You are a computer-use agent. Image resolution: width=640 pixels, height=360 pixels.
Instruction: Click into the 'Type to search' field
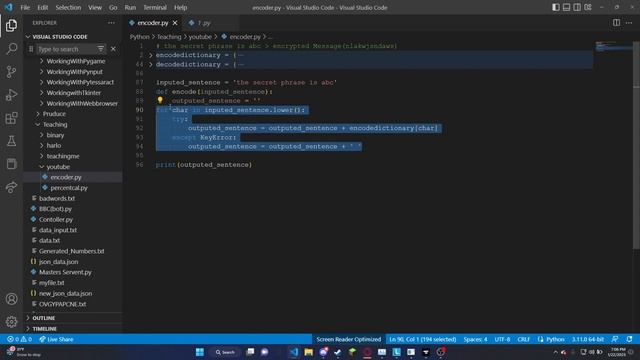pos(66,49)
